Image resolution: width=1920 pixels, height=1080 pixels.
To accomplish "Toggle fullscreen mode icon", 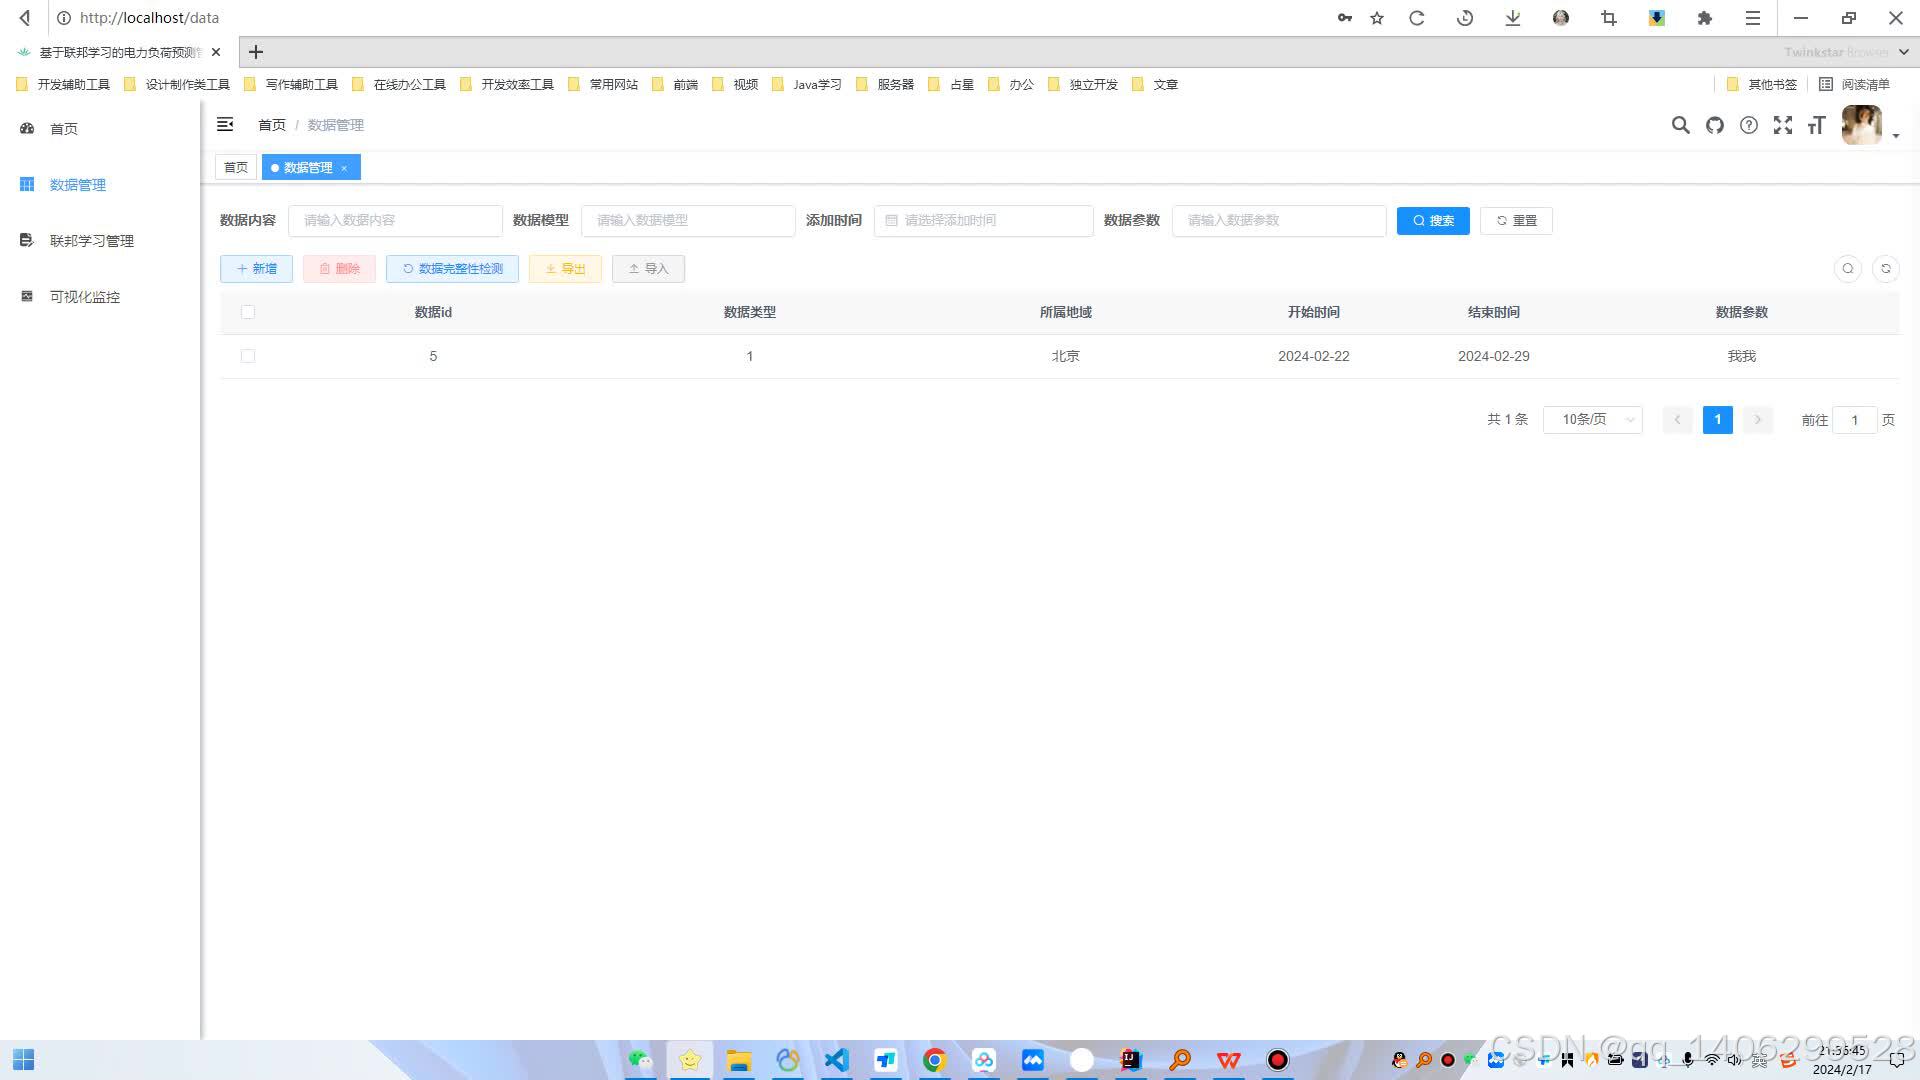I will (x=1783, y=125).
